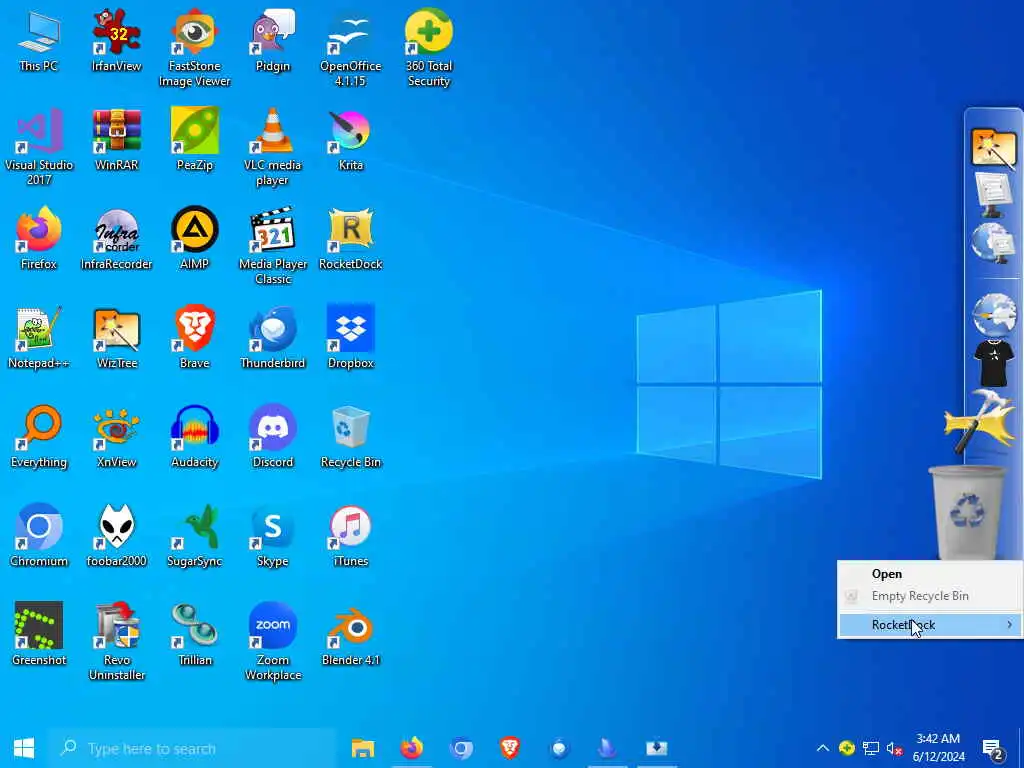Click the Blender 4.1 desktop icon
This screenshot has height=768, width=1024.
coord(351,635)
